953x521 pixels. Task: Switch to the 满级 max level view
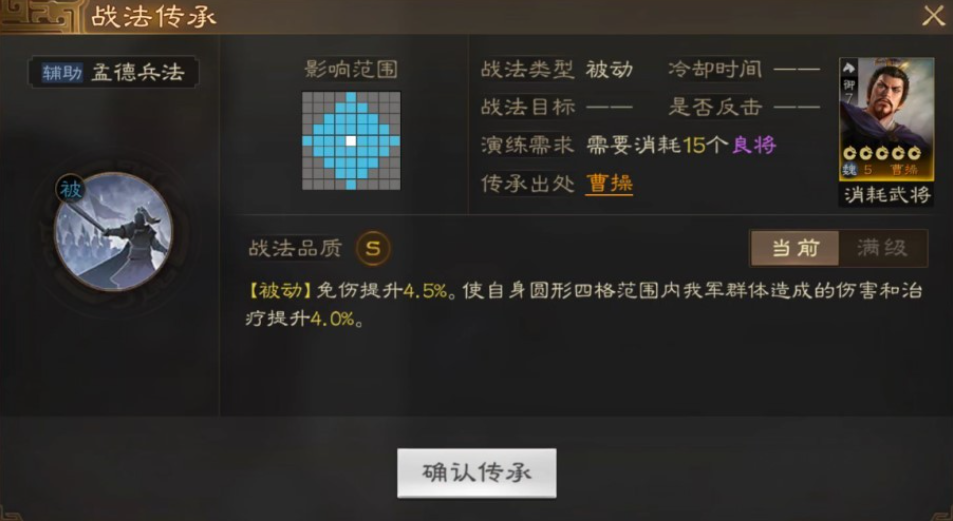(882, 248)
